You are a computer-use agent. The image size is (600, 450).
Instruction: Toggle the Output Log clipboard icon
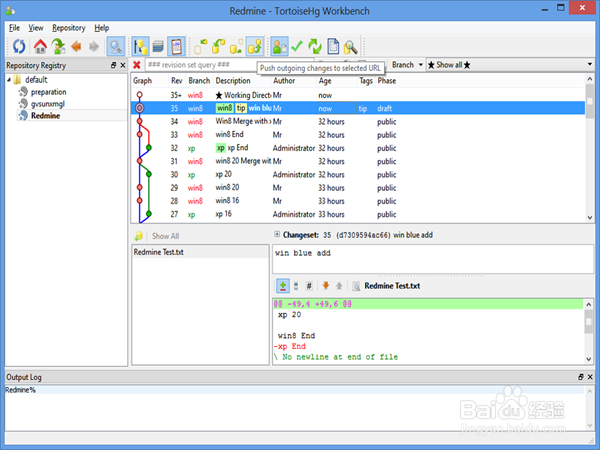pyautogui.click(x=176, y=47)
